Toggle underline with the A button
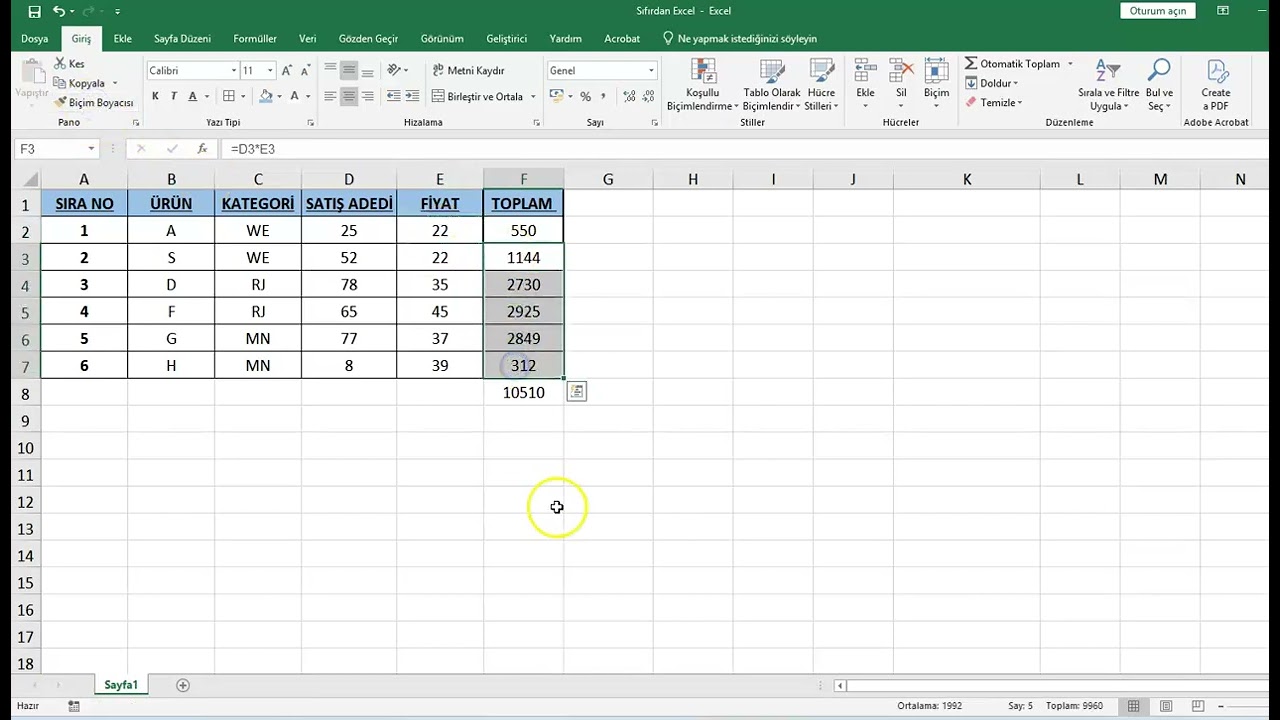 tap(192, 96)
